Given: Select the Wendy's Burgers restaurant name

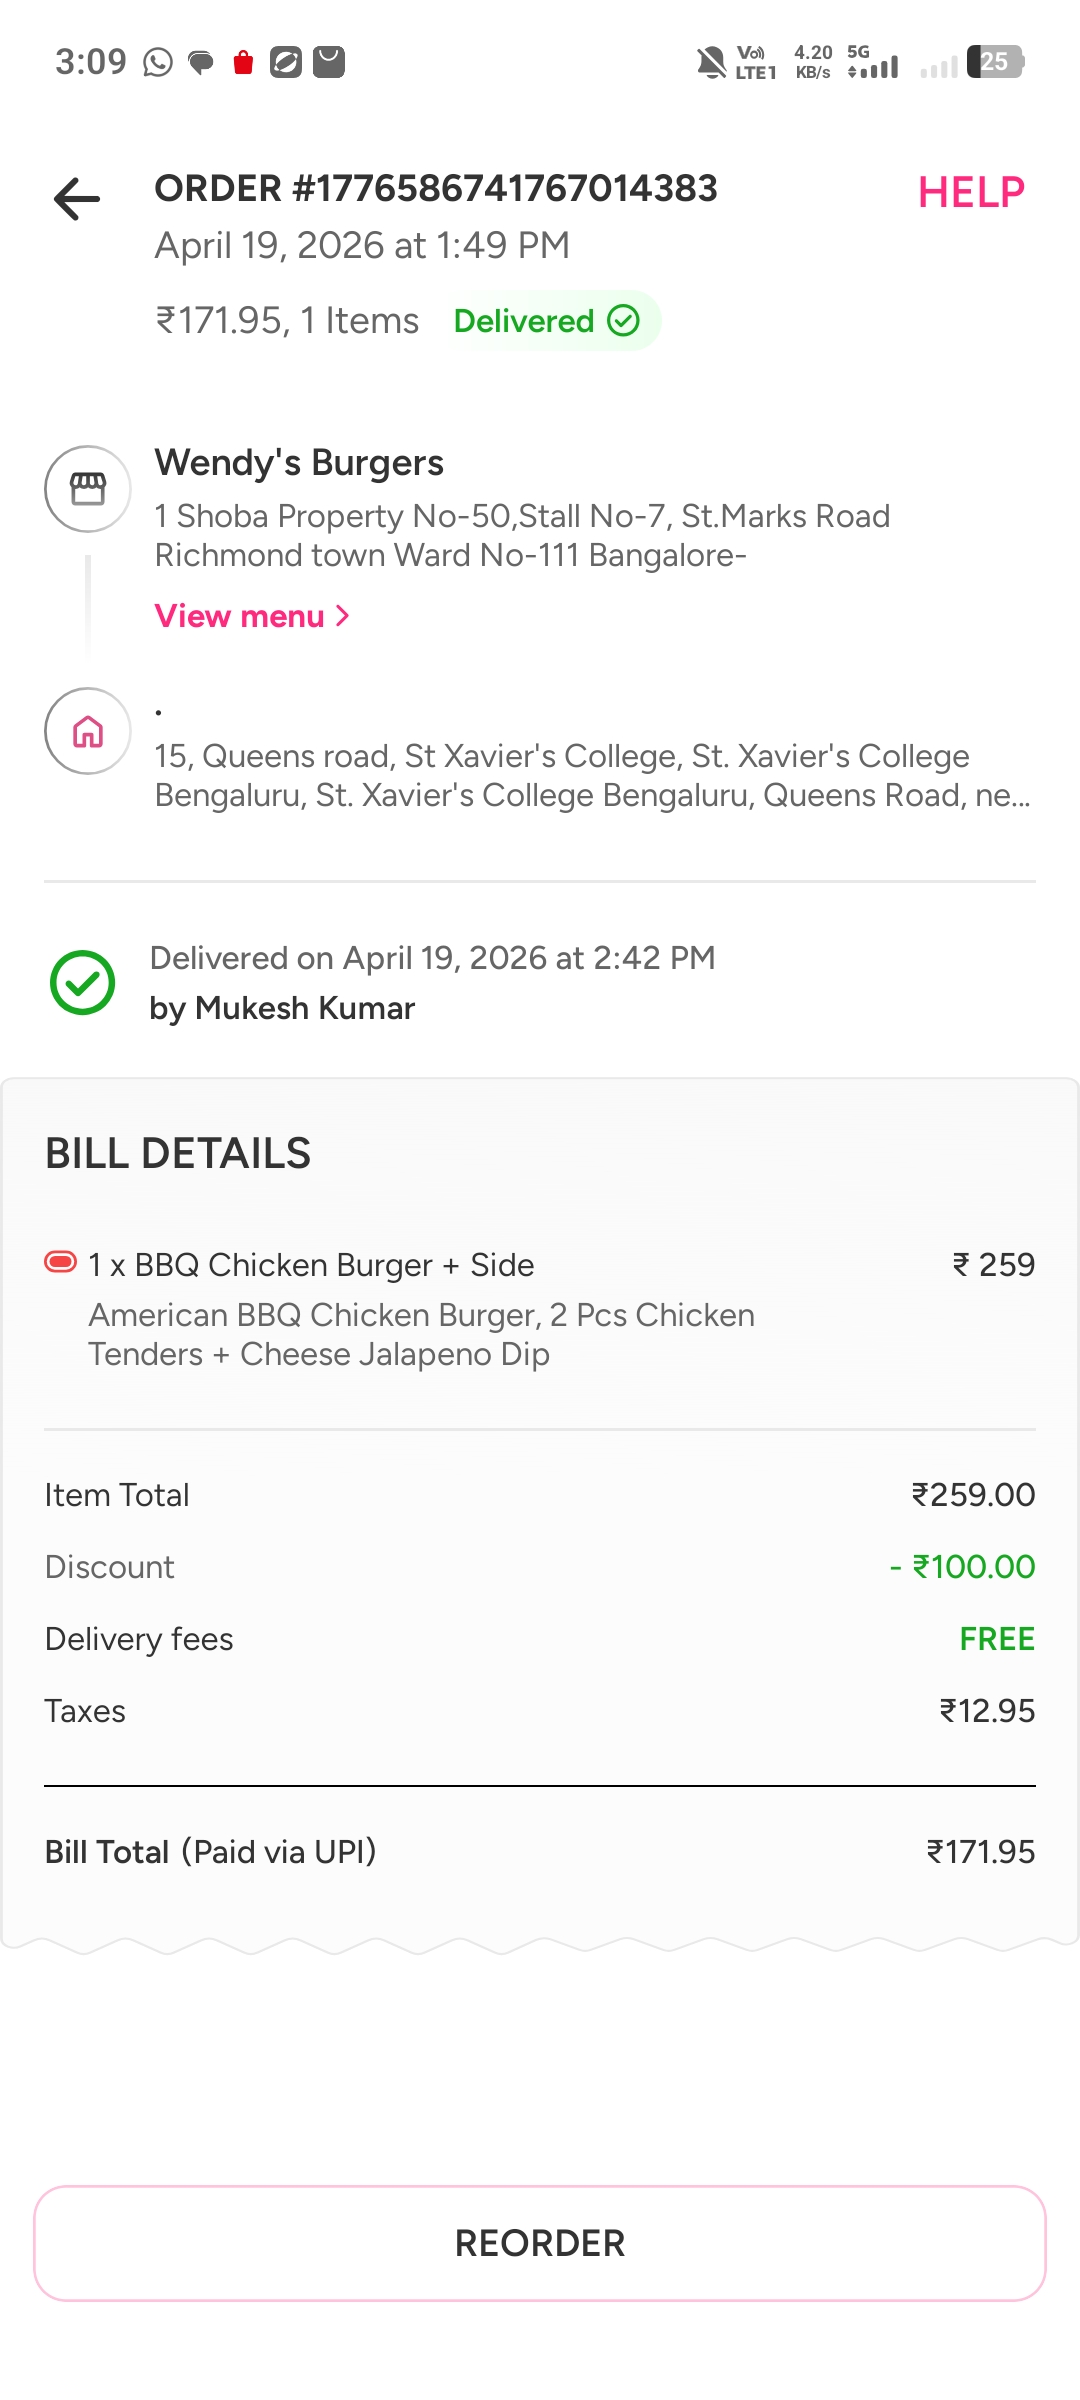Looking at the screenshot, I should click(x=299, y=463).
